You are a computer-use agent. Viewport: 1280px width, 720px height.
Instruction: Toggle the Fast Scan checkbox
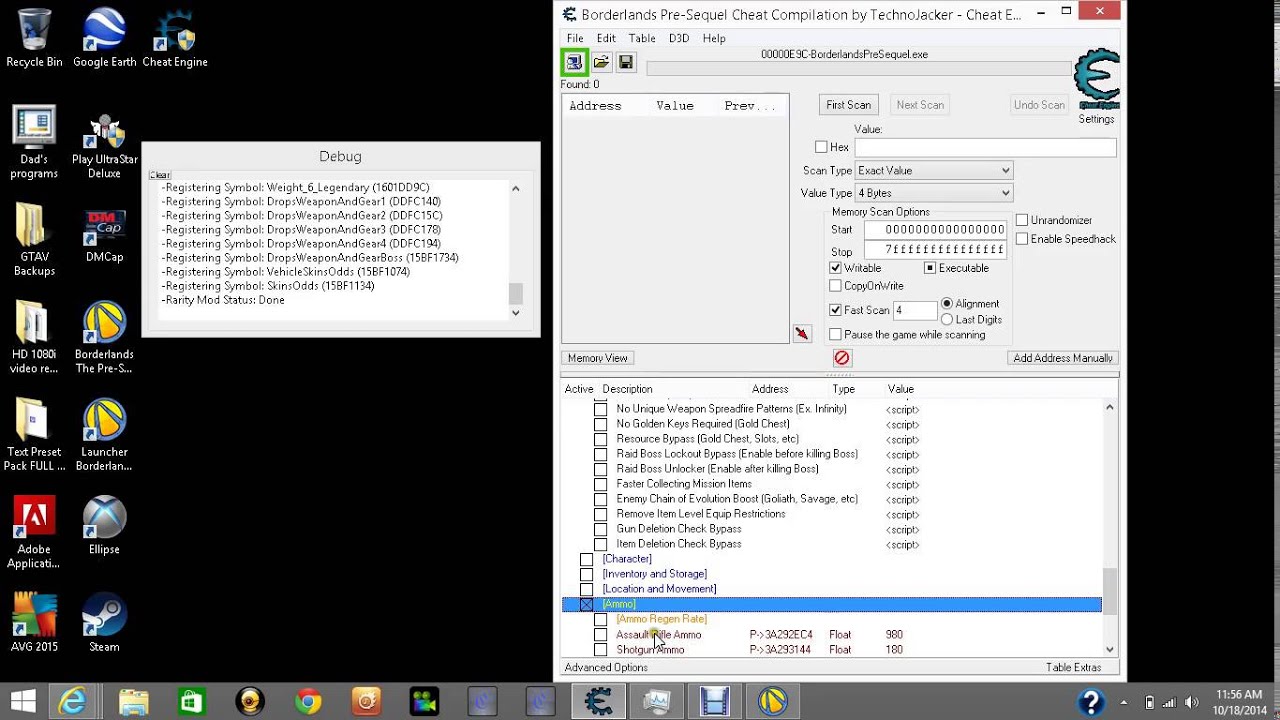(x=836, y=310)
